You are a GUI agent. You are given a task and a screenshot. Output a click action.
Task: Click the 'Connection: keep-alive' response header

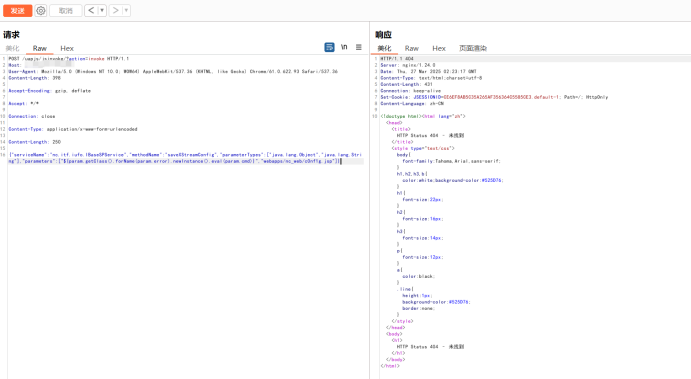click(x=411, y=91)
